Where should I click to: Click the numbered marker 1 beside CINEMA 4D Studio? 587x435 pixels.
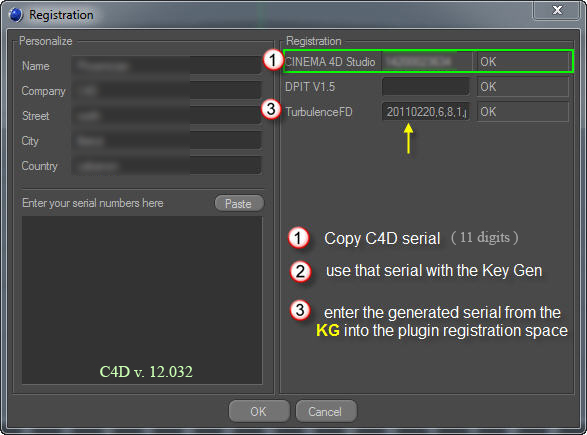pos(273,60)
